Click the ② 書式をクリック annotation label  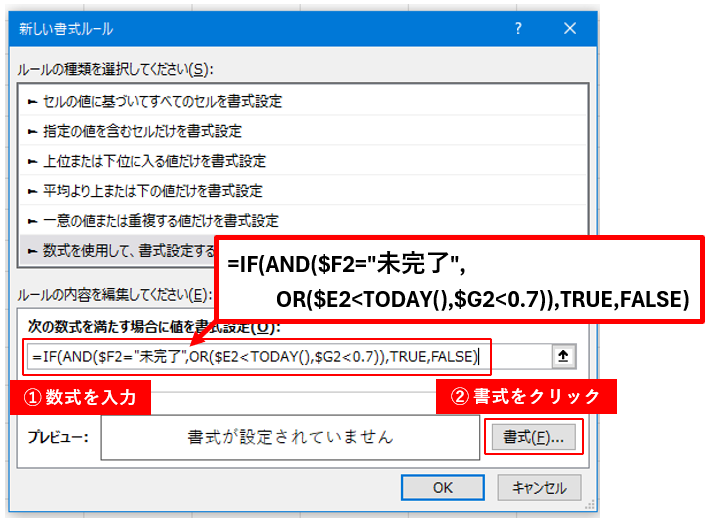click(526, 397)
